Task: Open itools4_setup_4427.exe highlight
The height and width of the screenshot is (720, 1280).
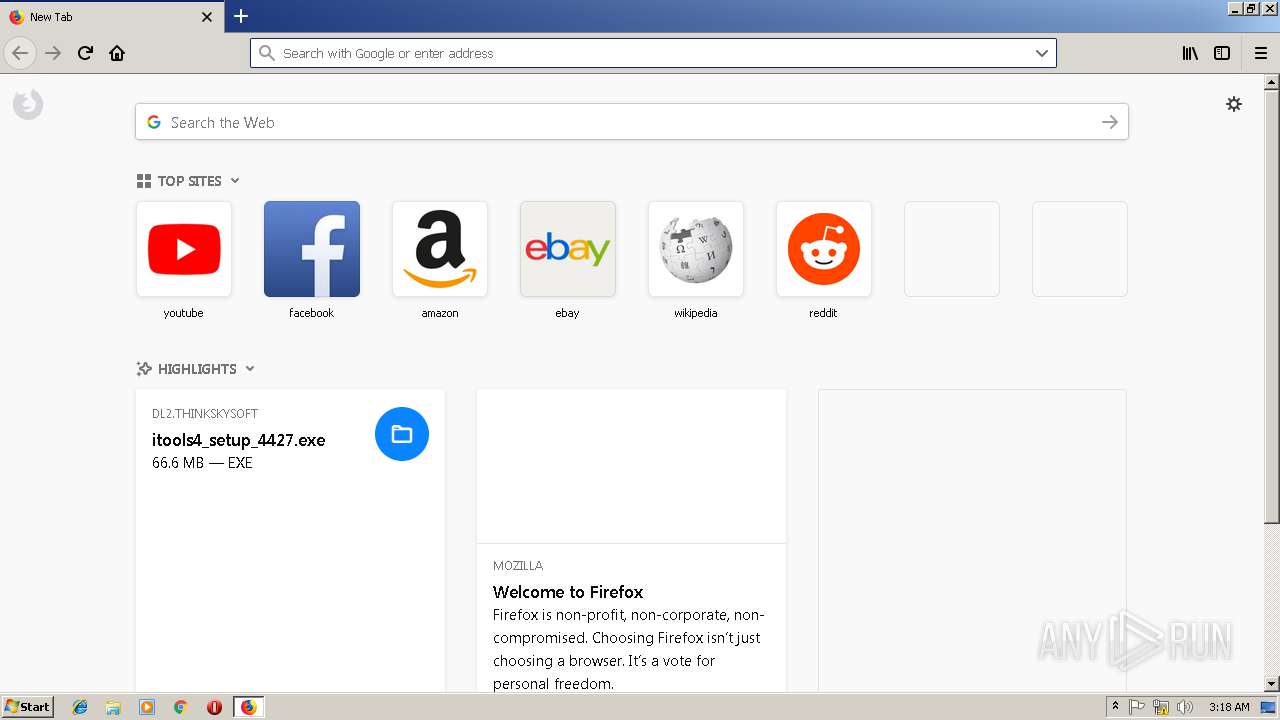Action: 290,540
